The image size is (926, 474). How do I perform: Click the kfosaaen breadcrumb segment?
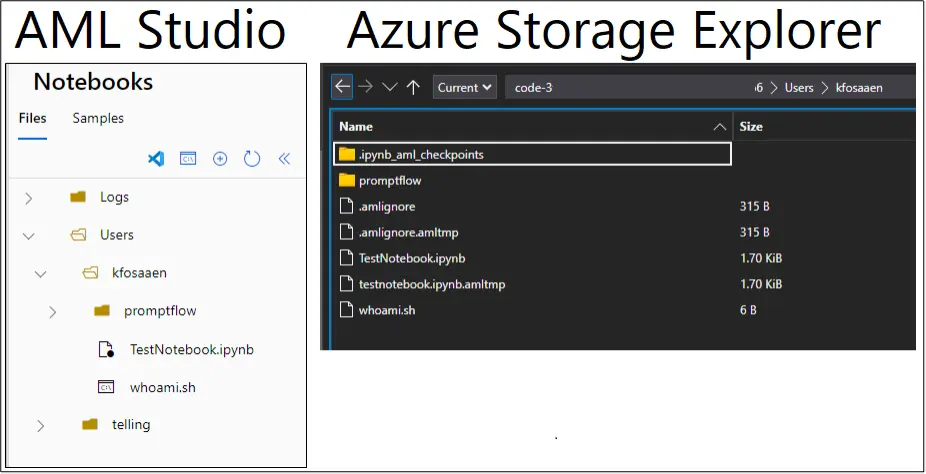(x=859, y=87)
